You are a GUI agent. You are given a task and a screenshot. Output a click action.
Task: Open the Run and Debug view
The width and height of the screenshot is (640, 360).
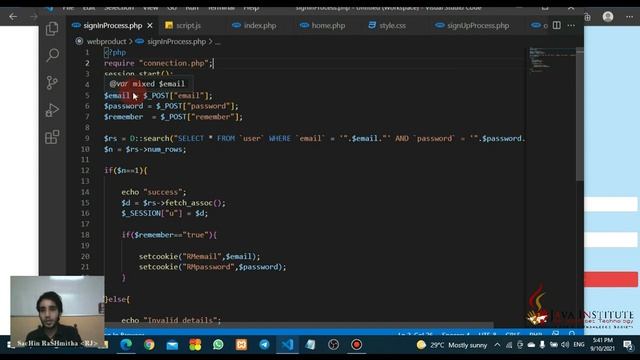pyautogui.click(x=52, y=110)
